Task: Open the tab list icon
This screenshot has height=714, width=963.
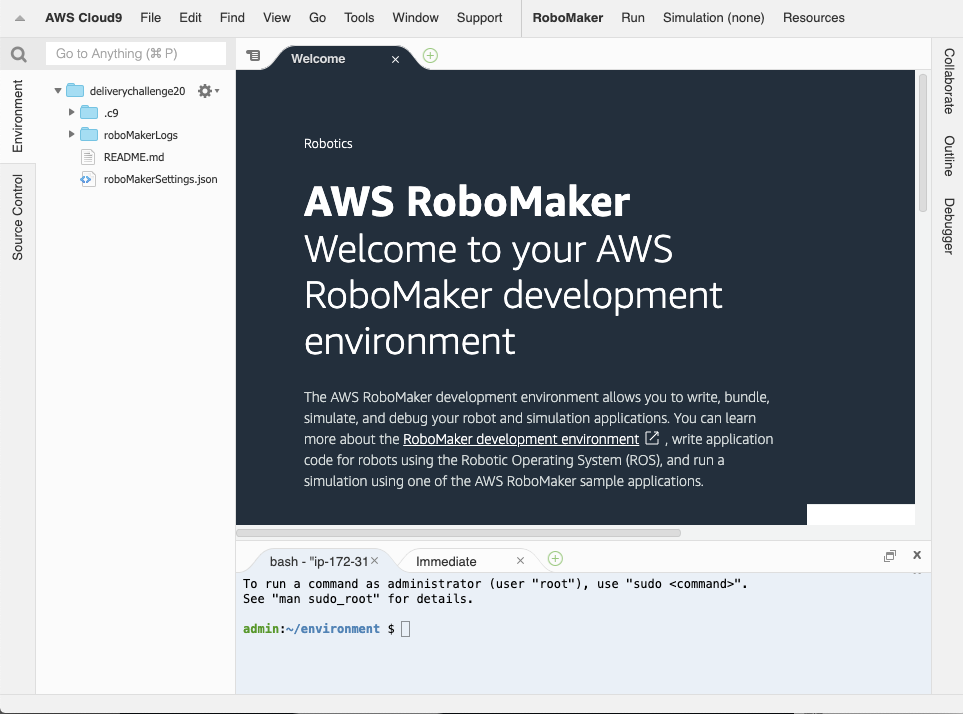Action: 253,56
